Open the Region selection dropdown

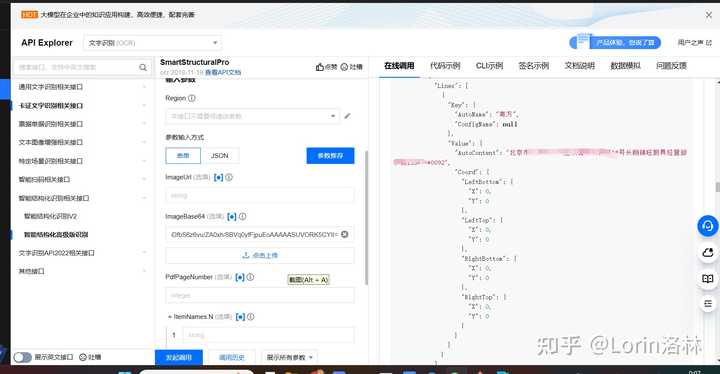tap(253, 116)
